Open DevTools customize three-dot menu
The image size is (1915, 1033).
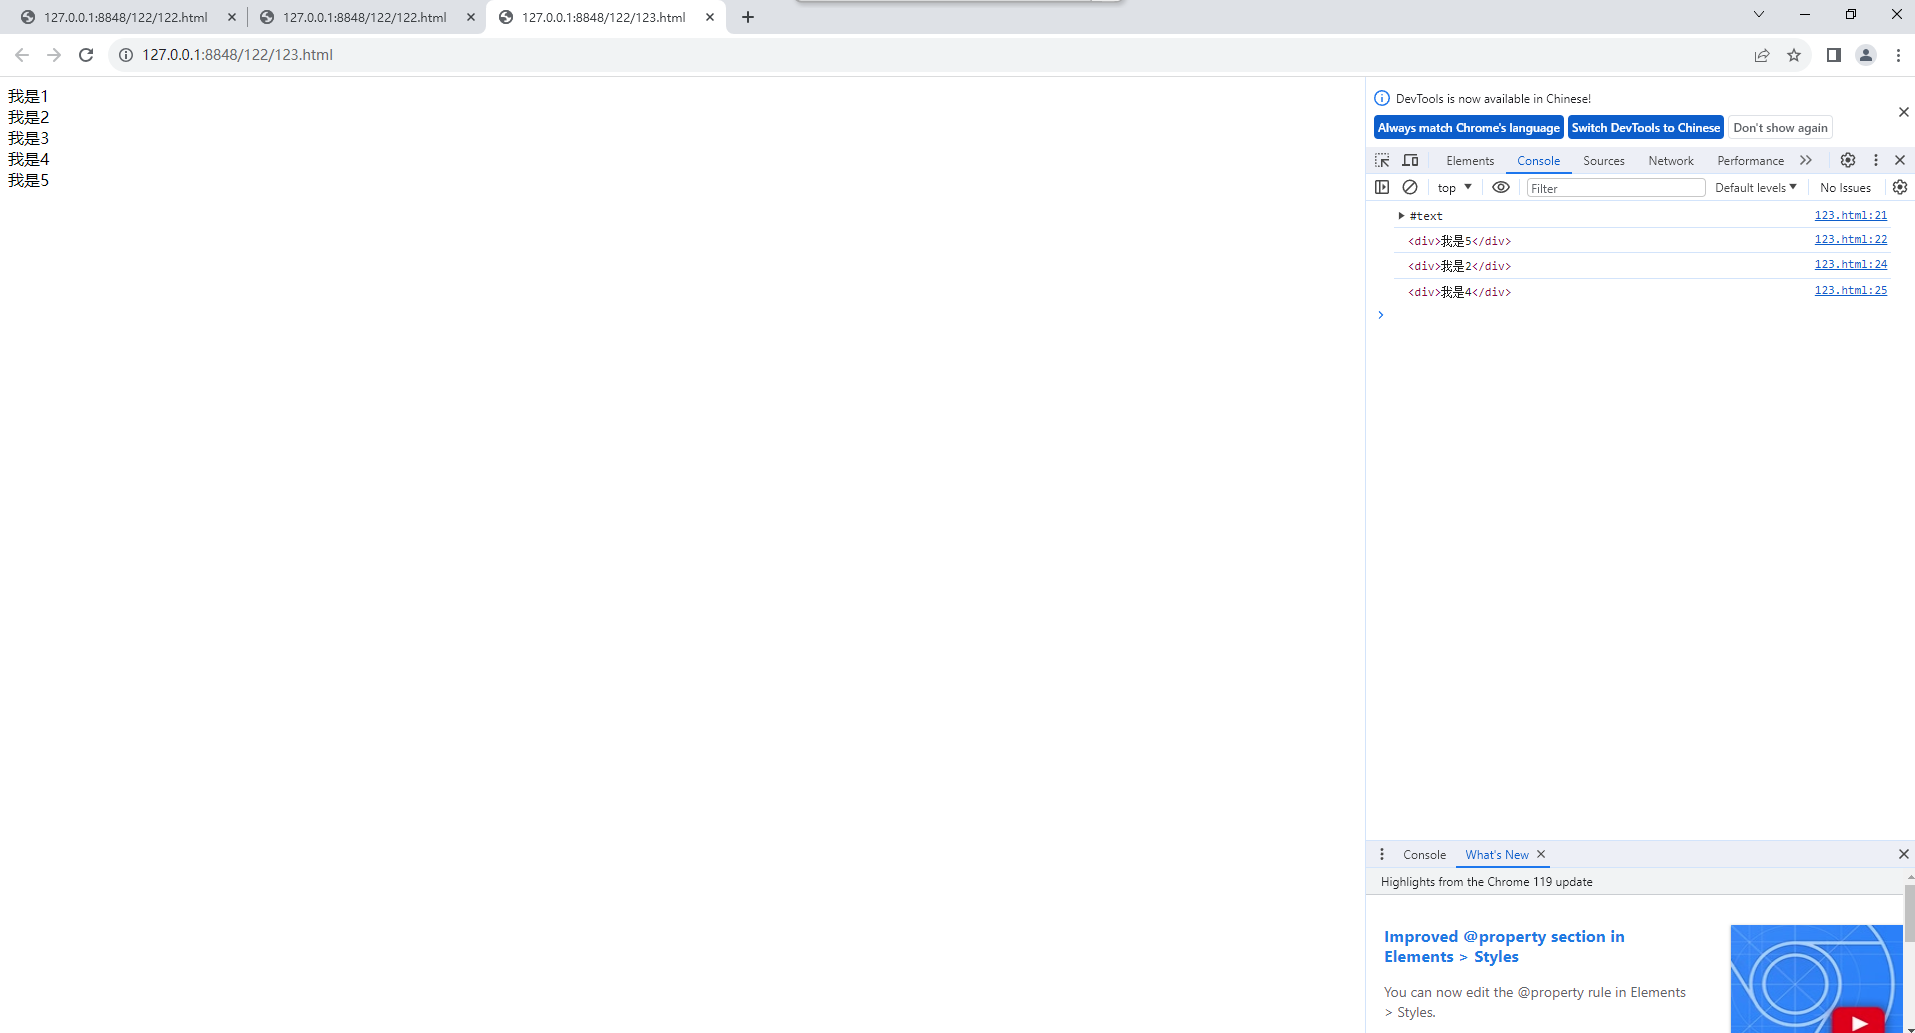coord(1876,160)
